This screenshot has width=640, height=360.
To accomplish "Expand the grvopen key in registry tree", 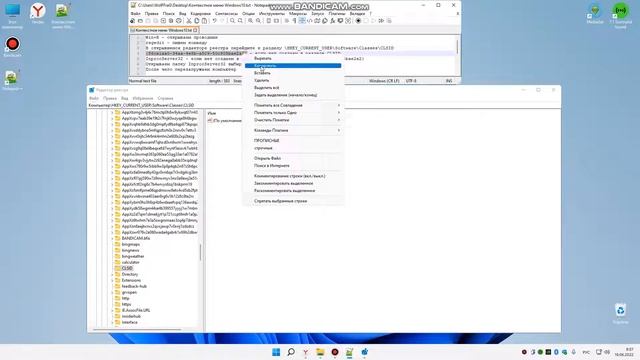I will tap(112, 292).
